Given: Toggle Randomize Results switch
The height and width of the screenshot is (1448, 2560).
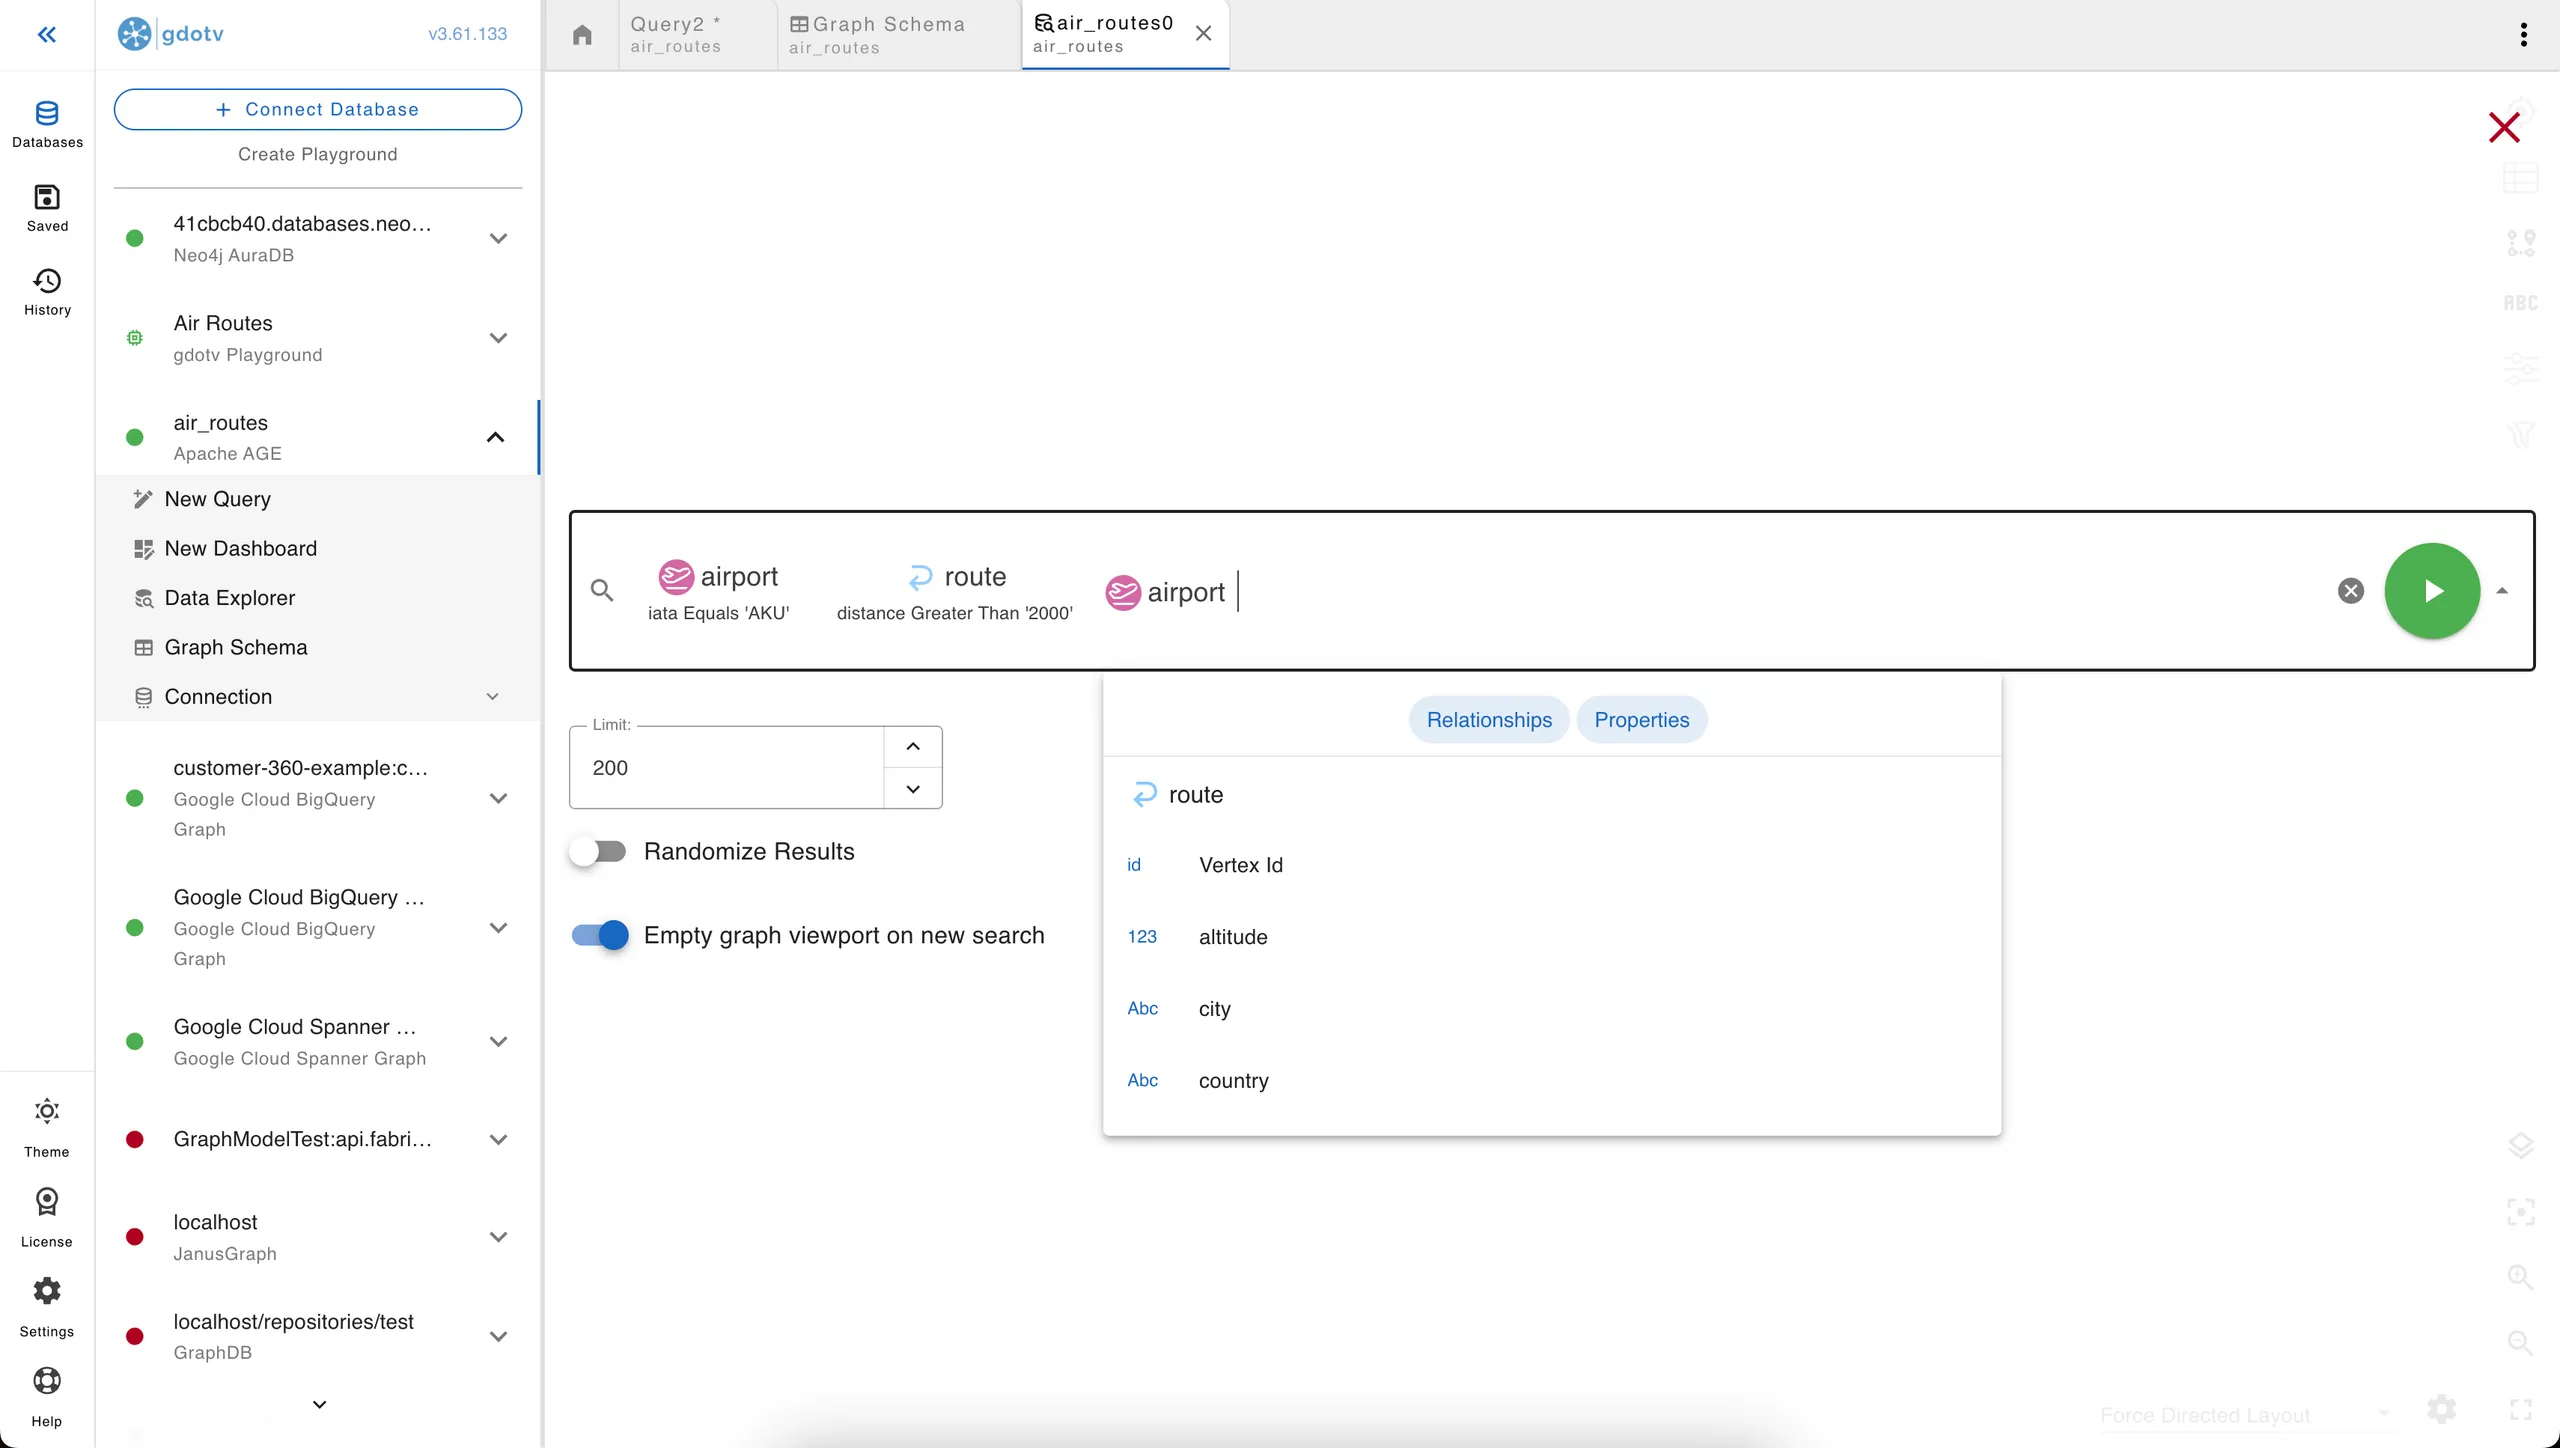Looking at the screenshot, I should (x=598, y=852).
